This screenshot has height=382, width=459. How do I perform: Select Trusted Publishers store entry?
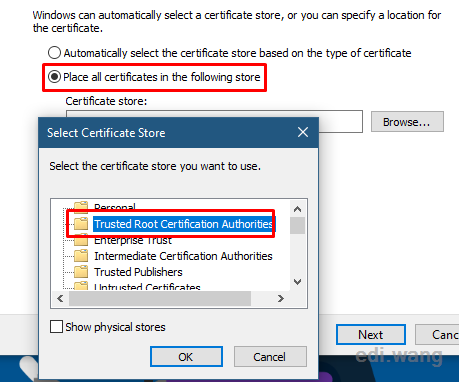pyautogui.click(x=138, y=272)
